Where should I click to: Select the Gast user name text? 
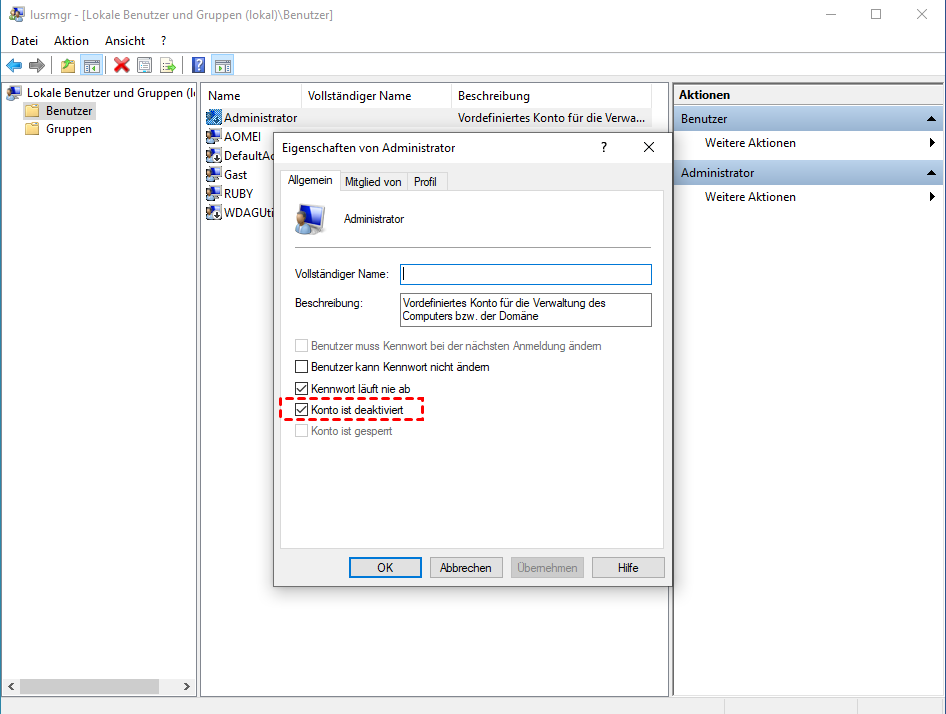[235, 174]
